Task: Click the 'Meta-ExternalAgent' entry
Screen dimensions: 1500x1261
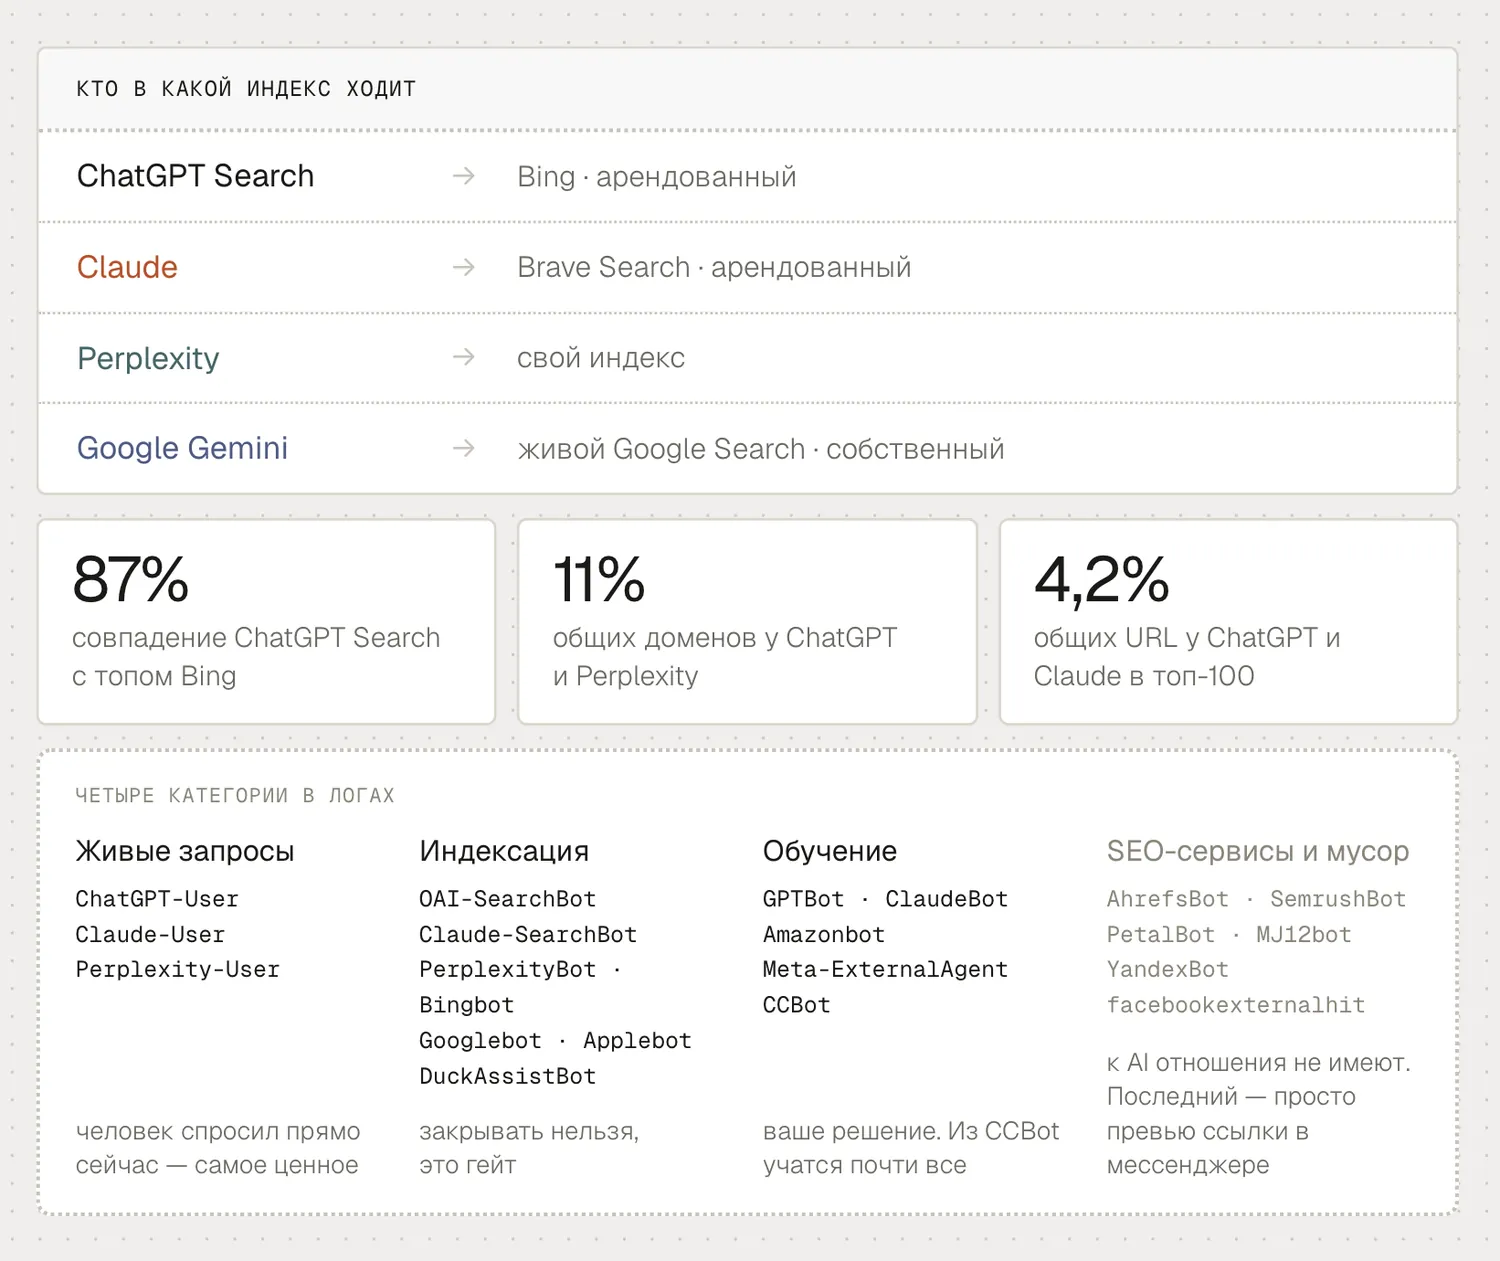Action: coord(886,969)
